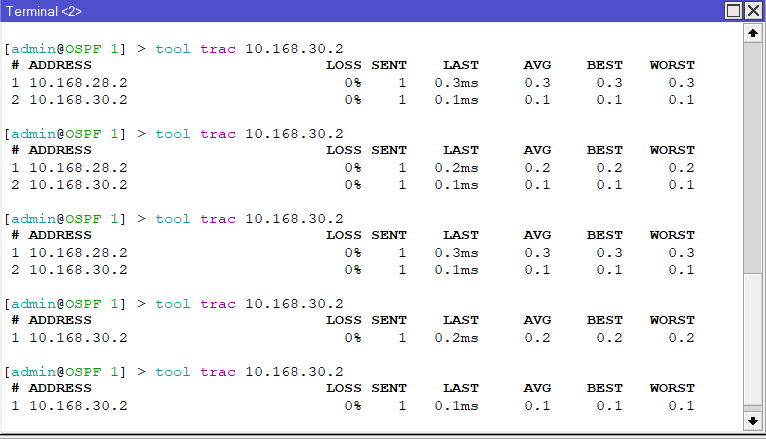This screenshot has height=439, width=766.
Task: Close the Terminal <2> window
Action: coord(753,10)
